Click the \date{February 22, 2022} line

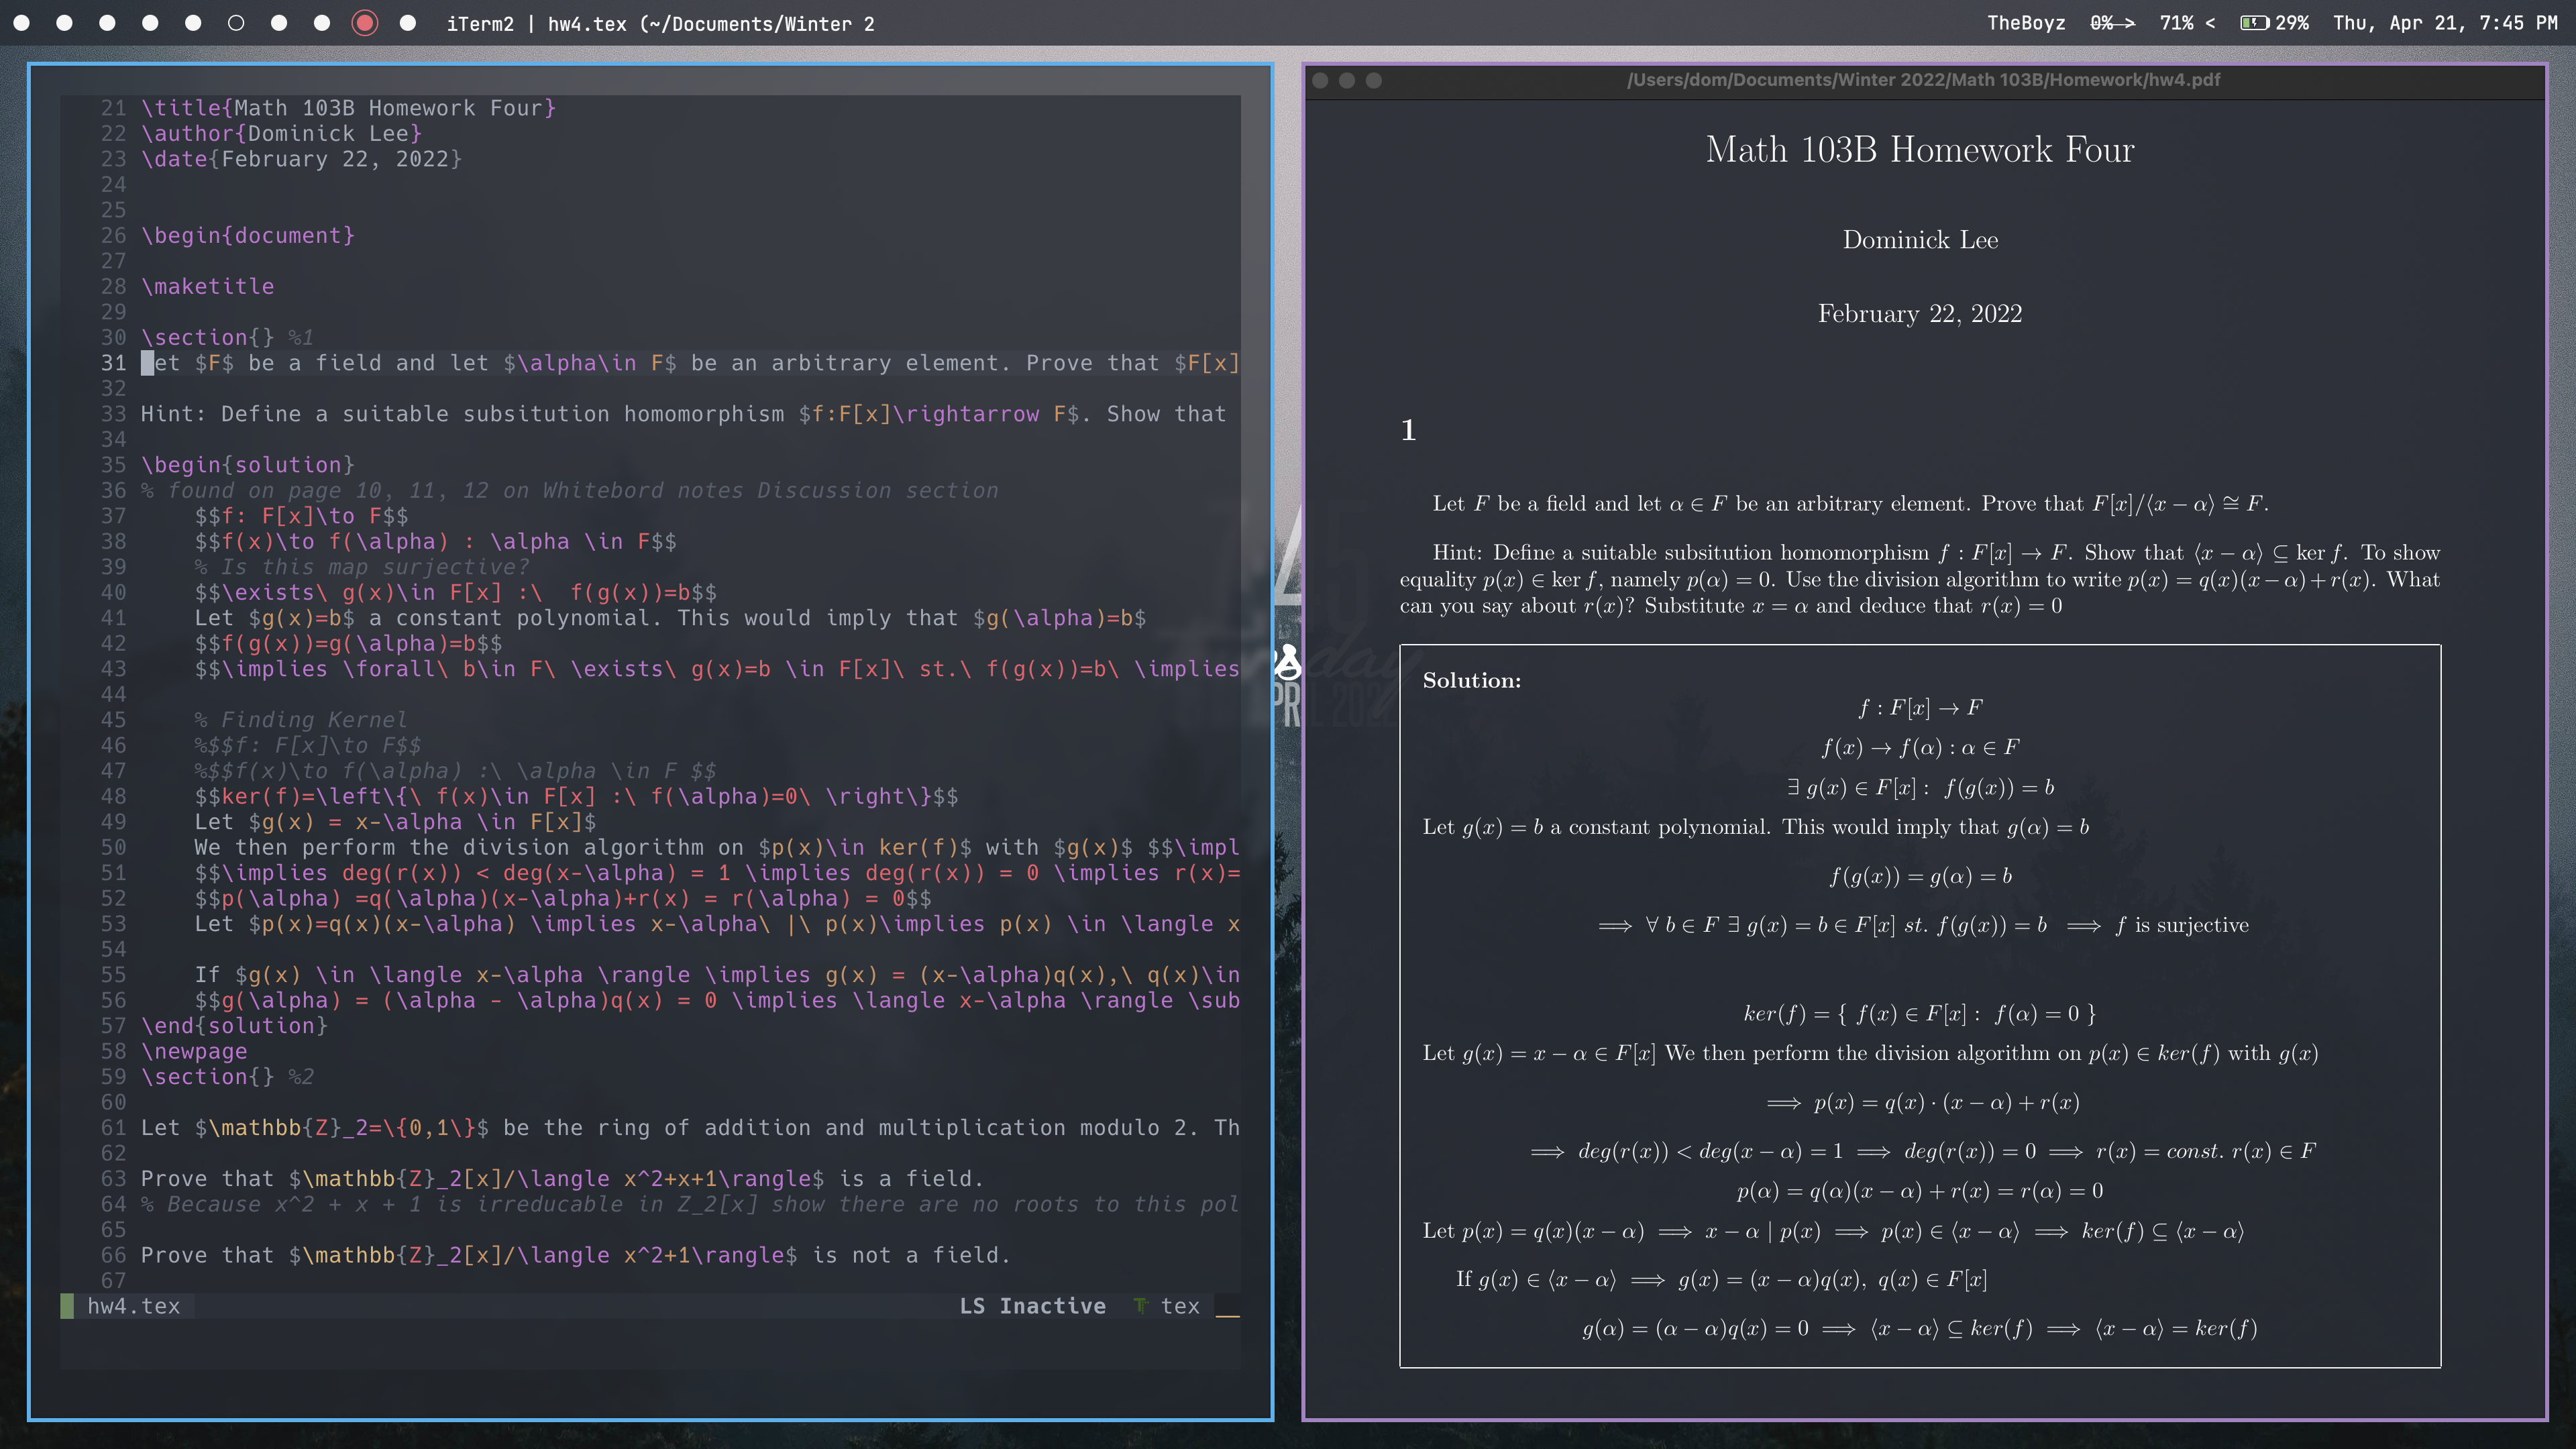click(x=301, y=159)
